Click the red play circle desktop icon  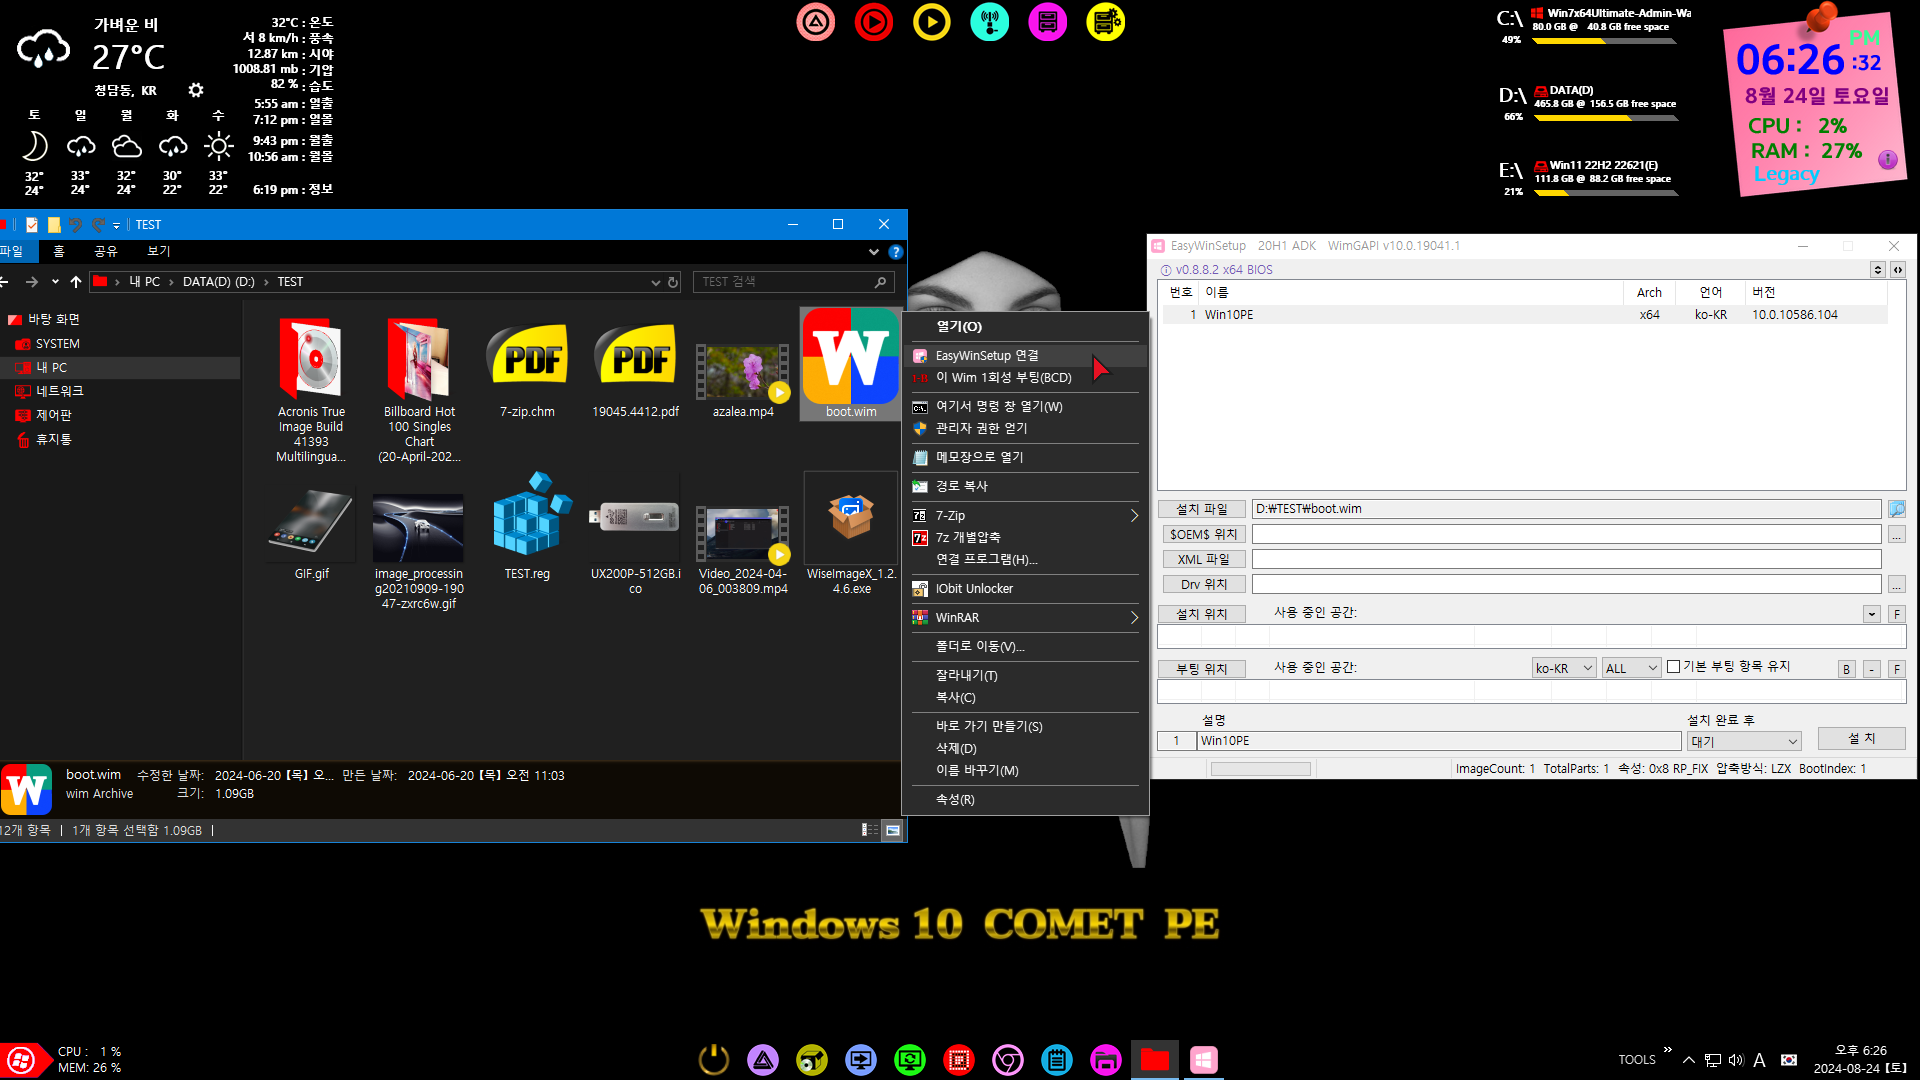(874, 22)
